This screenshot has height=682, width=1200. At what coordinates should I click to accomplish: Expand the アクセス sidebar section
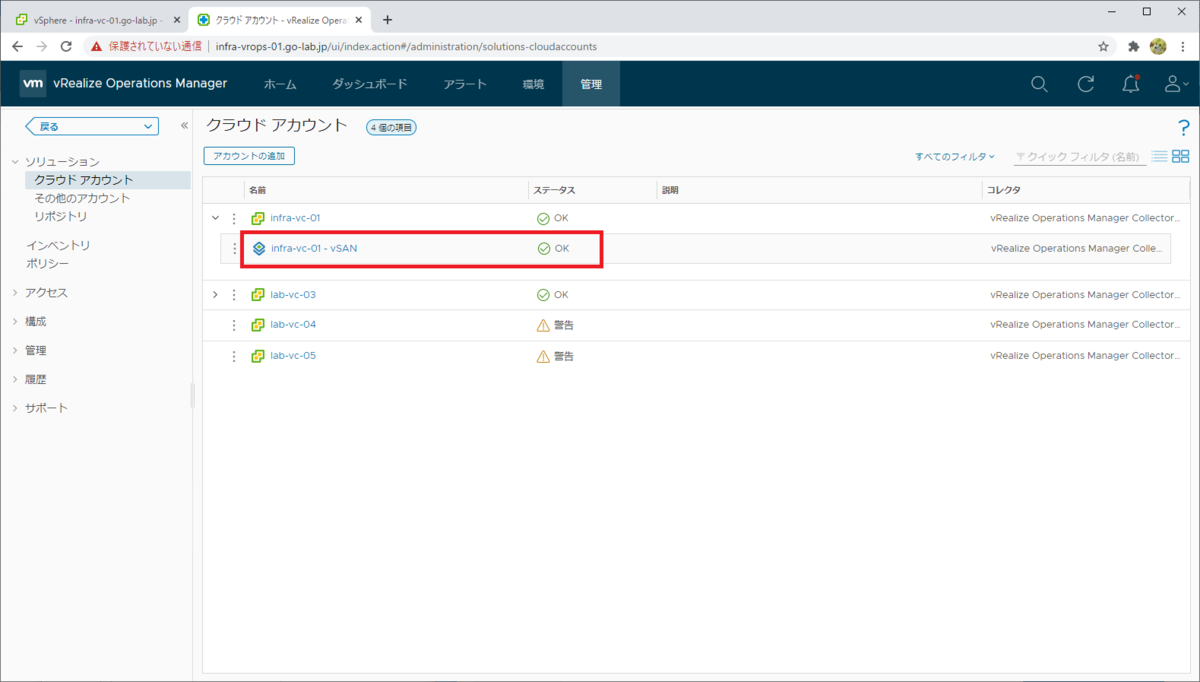point(15,293)
